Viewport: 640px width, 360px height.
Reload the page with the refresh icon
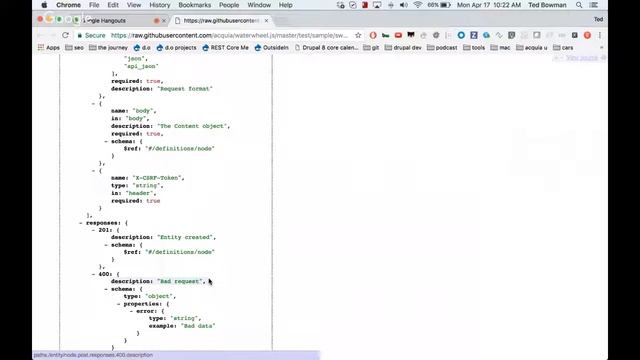pyautogui.click(x=65, y=35)
